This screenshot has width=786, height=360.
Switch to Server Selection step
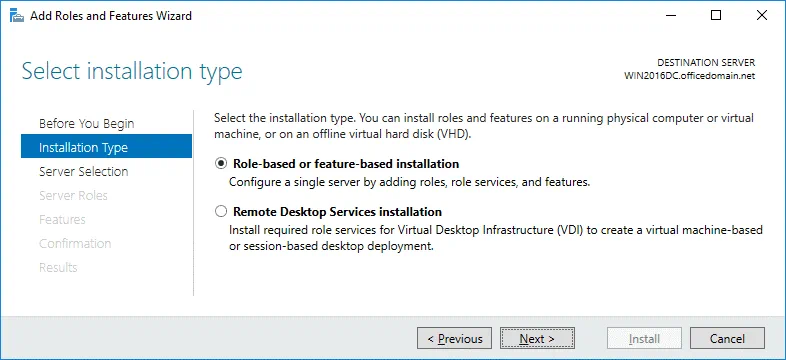click(x=84, y=171)
